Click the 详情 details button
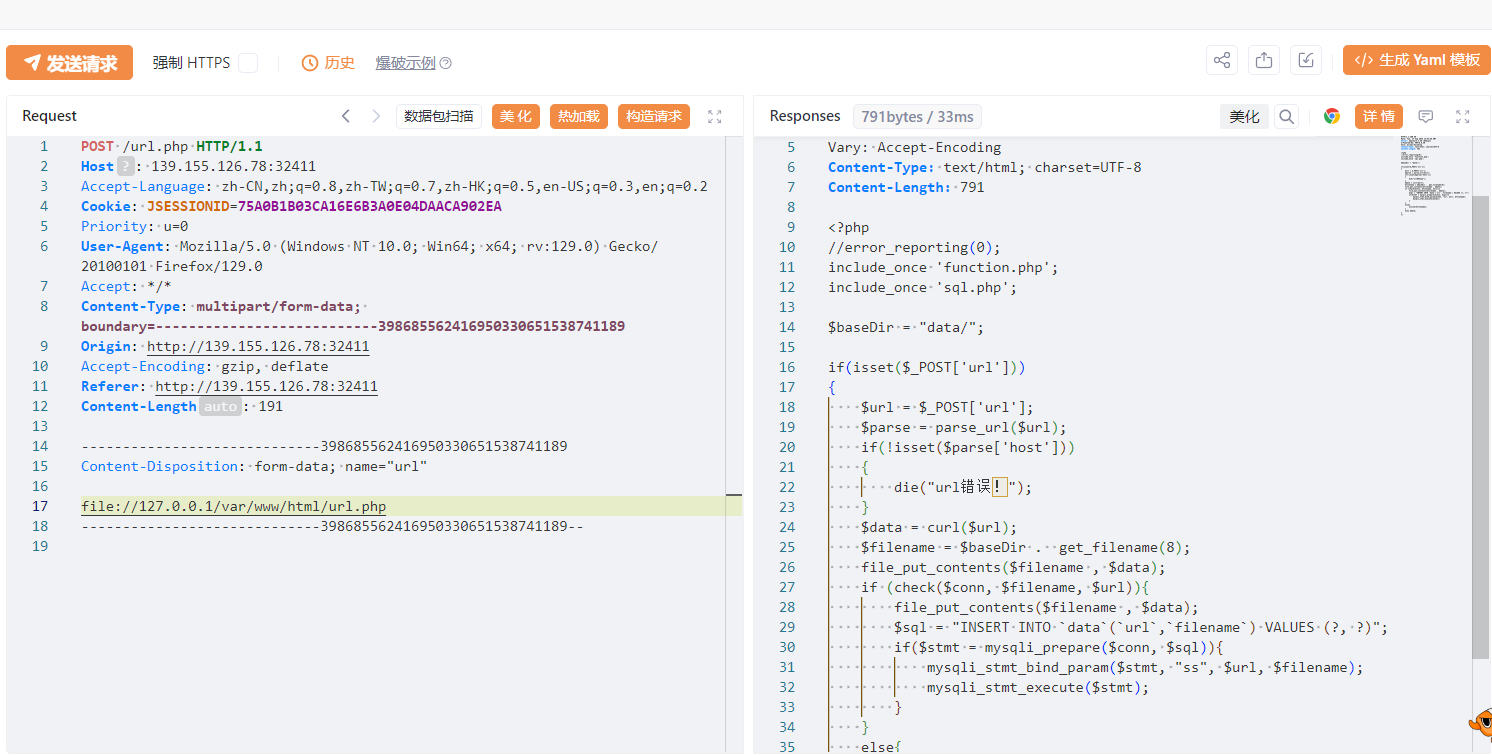The image size is (1492, 755). 1379,116
